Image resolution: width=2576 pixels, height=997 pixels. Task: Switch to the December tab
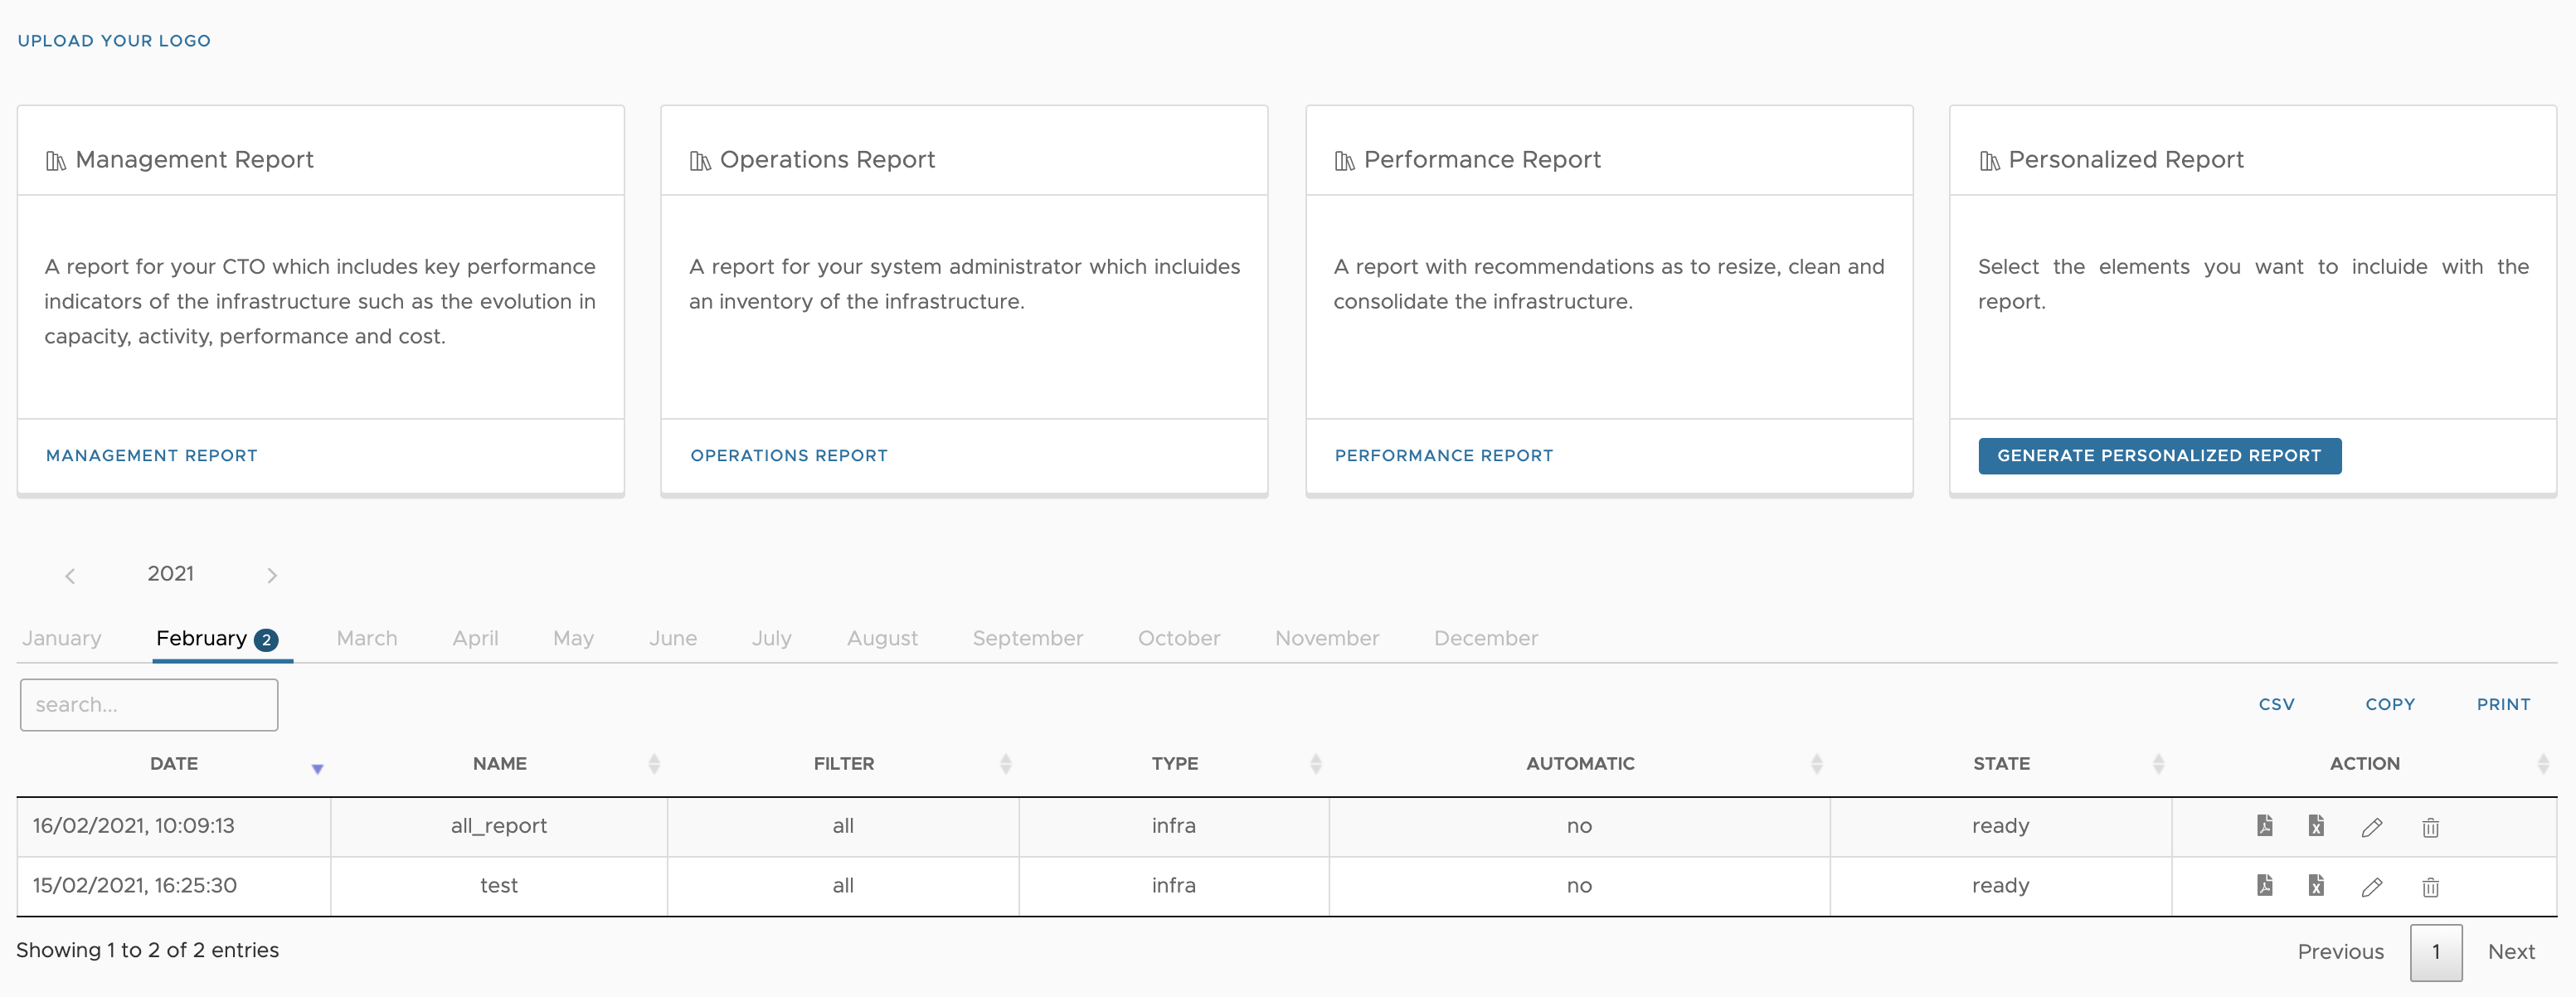[1486, 638]
